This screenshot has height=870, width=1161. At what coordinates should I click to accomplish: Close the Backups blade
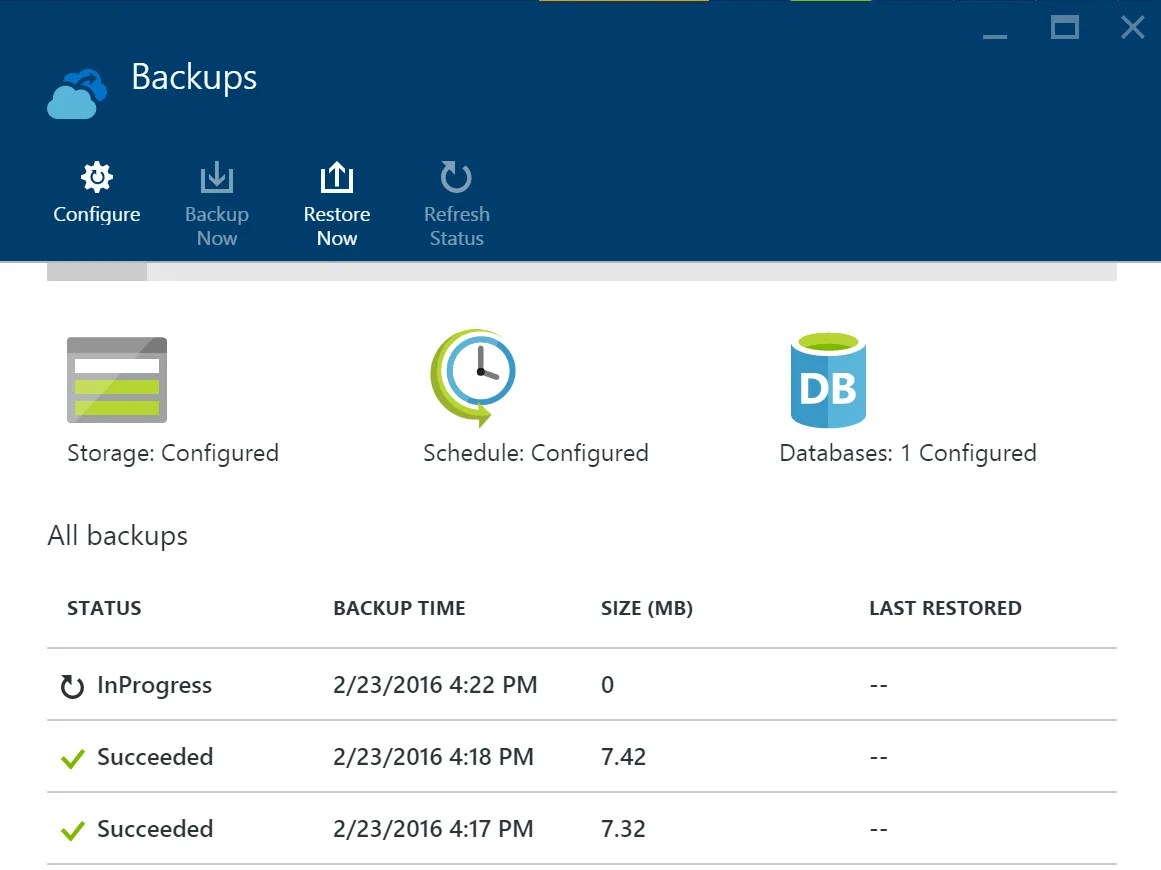[1133, 28]
